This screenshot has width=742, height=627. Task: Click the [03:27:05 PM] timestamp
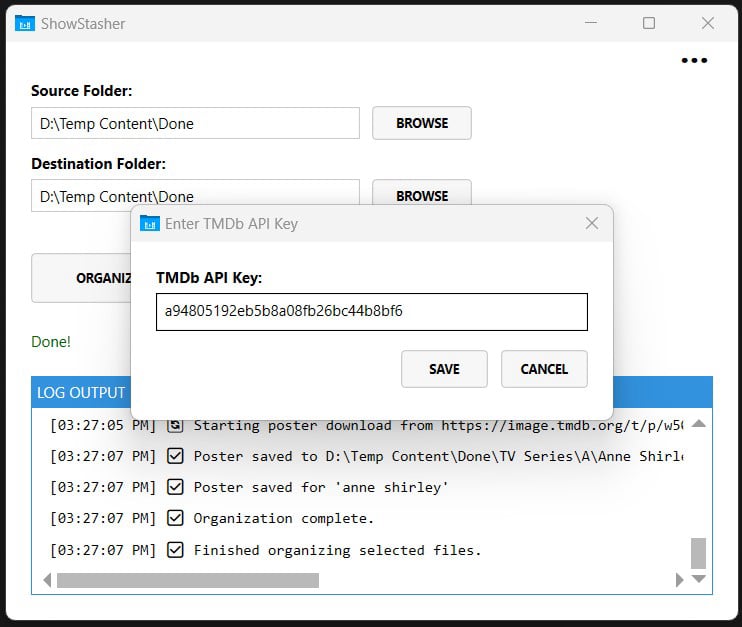(x=103, y=425)
